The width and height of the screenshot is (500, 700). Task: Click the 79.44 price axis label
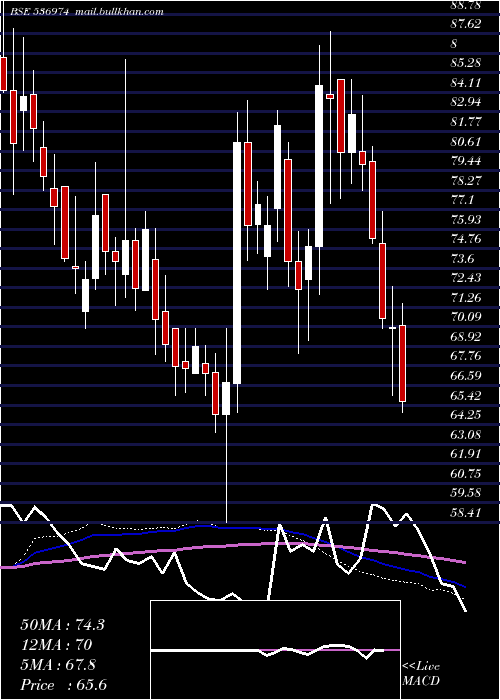point(466,161)
